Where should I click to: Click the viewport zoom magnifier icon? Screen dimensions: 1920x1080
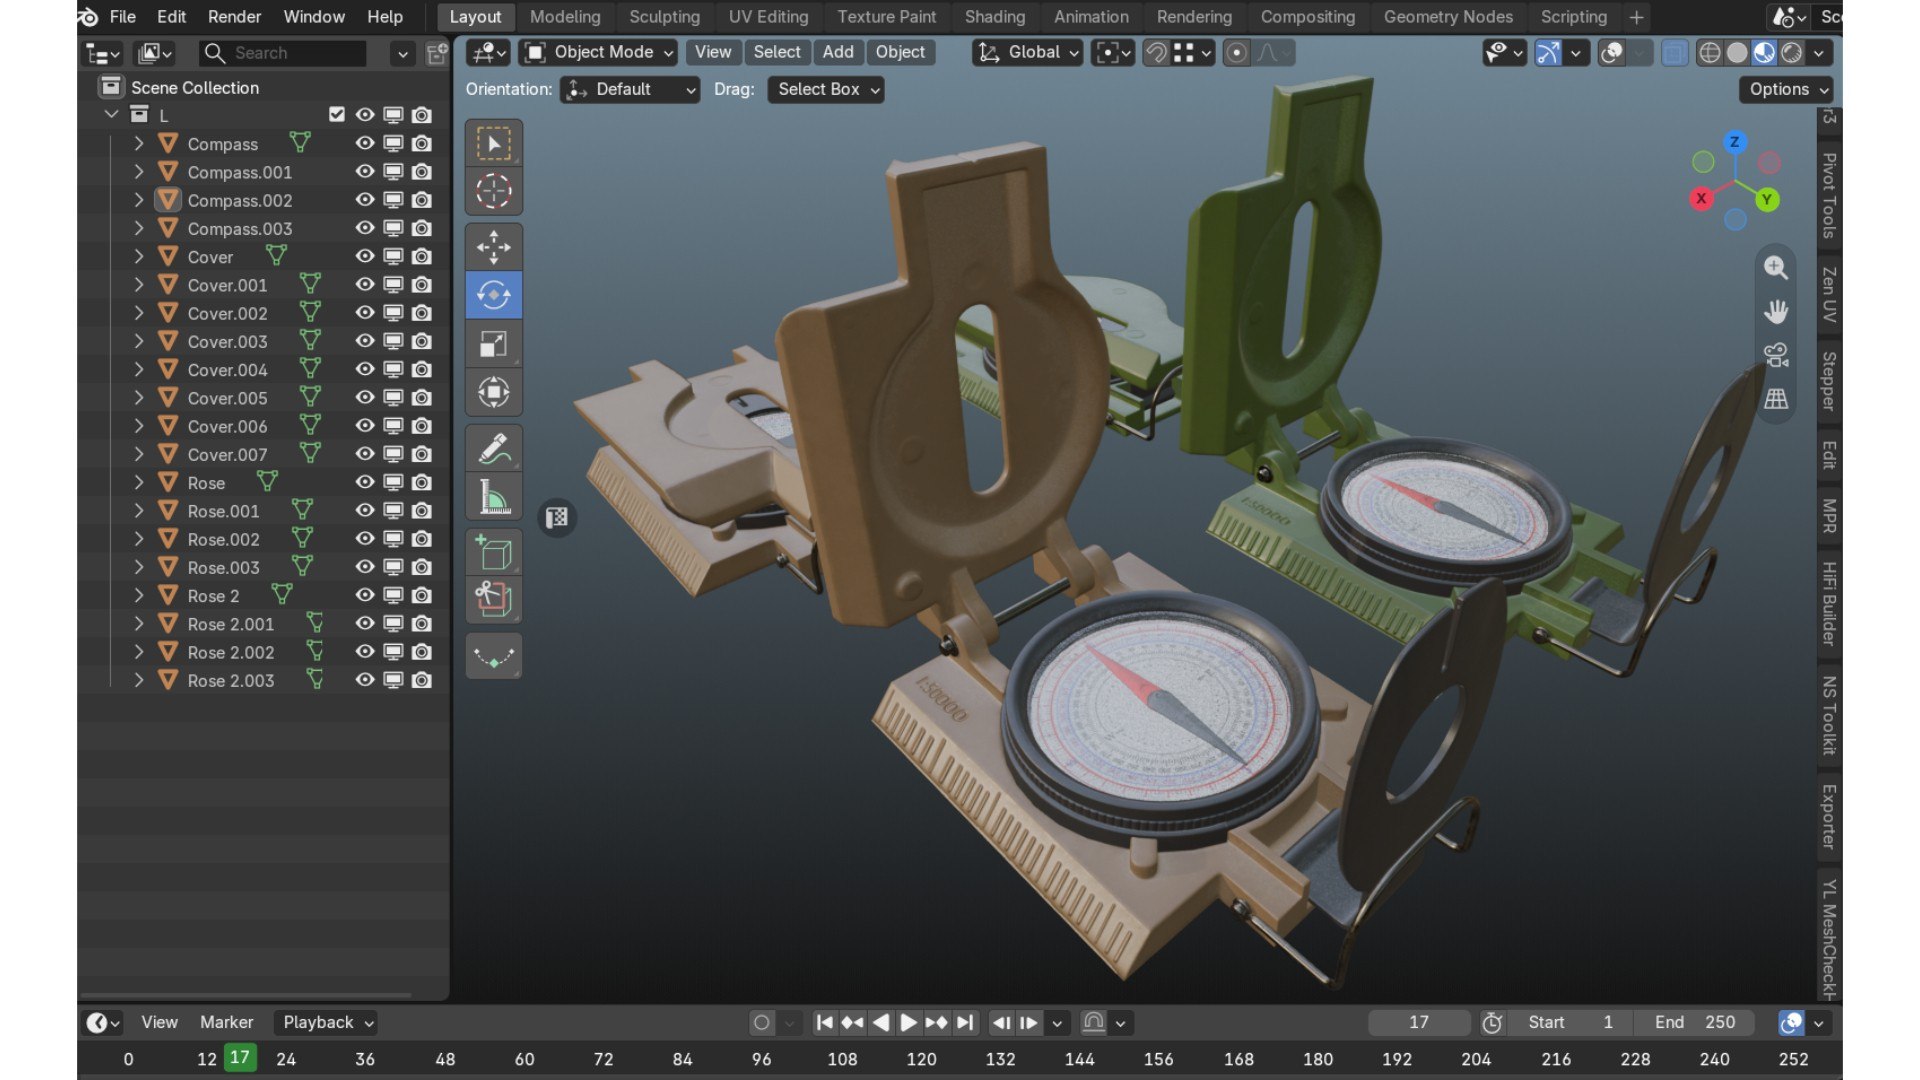[1776, 268]
